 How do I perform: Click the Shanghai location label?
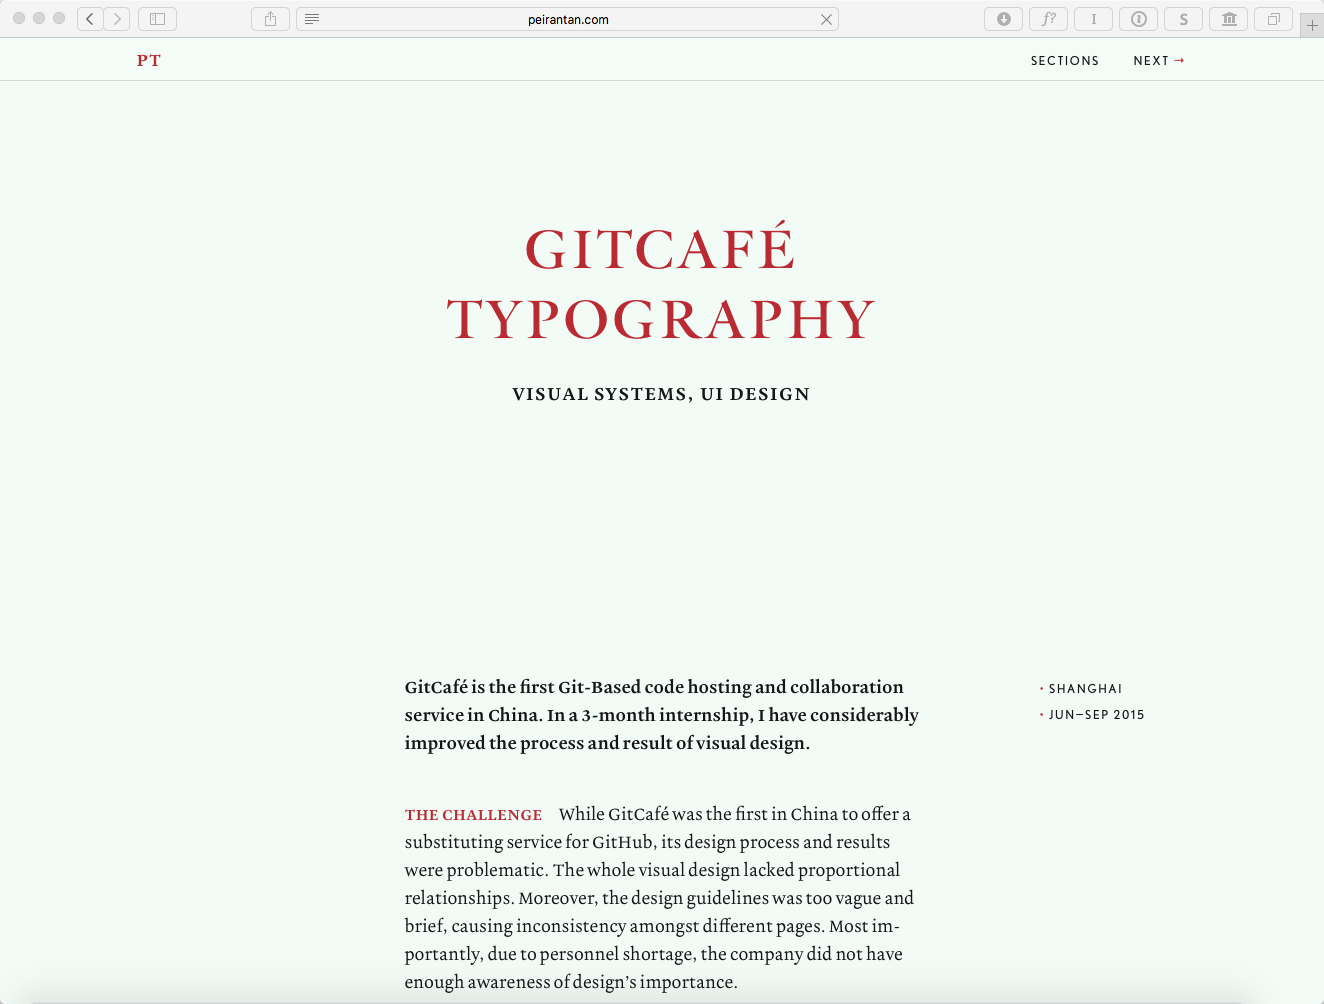(1085, 689)
